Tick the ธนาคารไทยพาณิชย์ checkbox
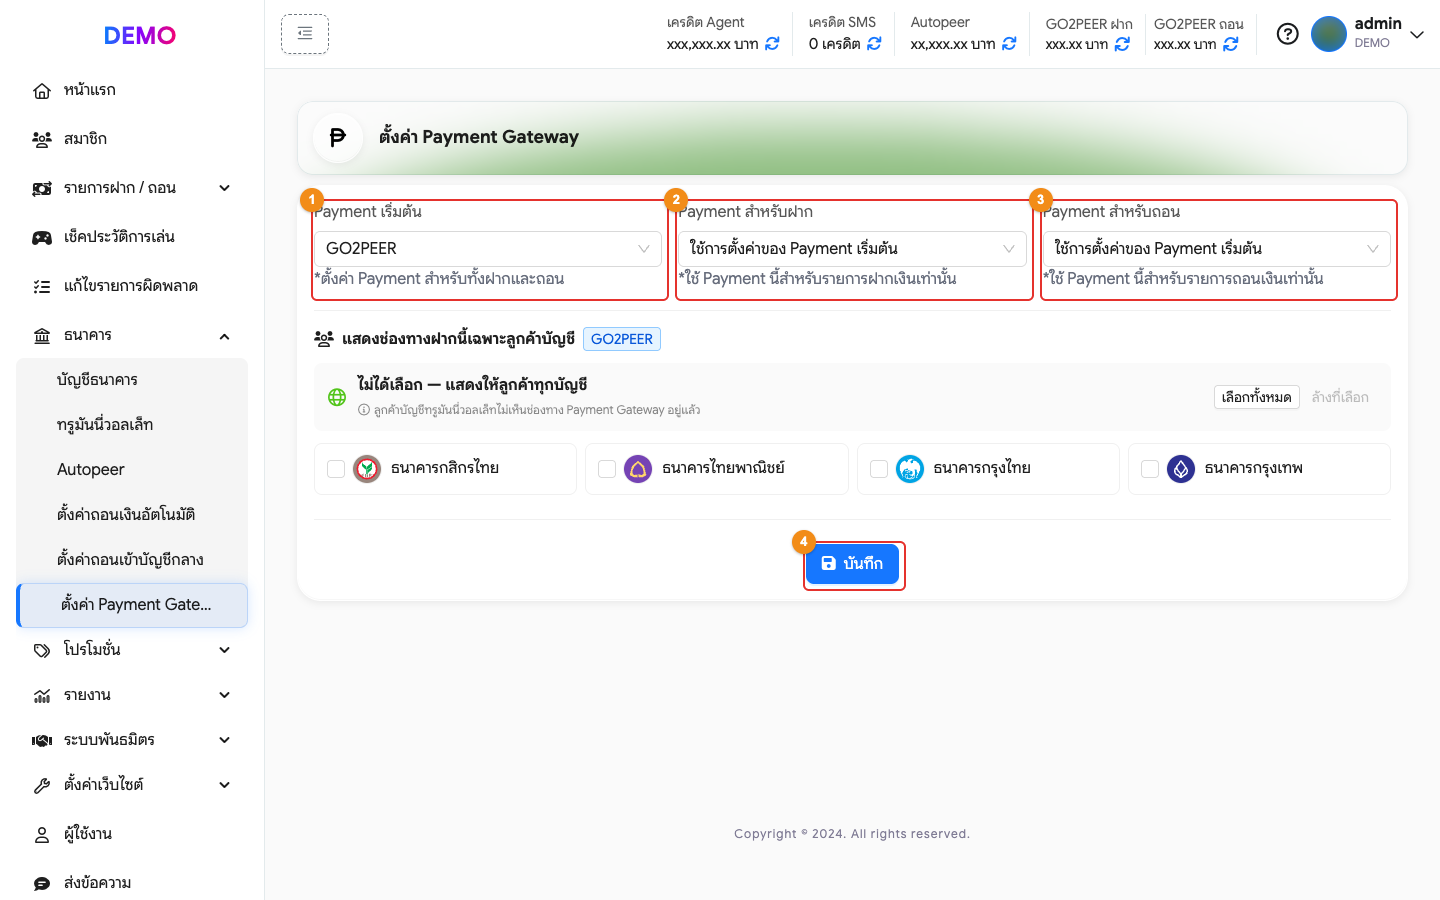Image resolution: width=1440 pixels, height=900 pixels. (x=607, y=469)
